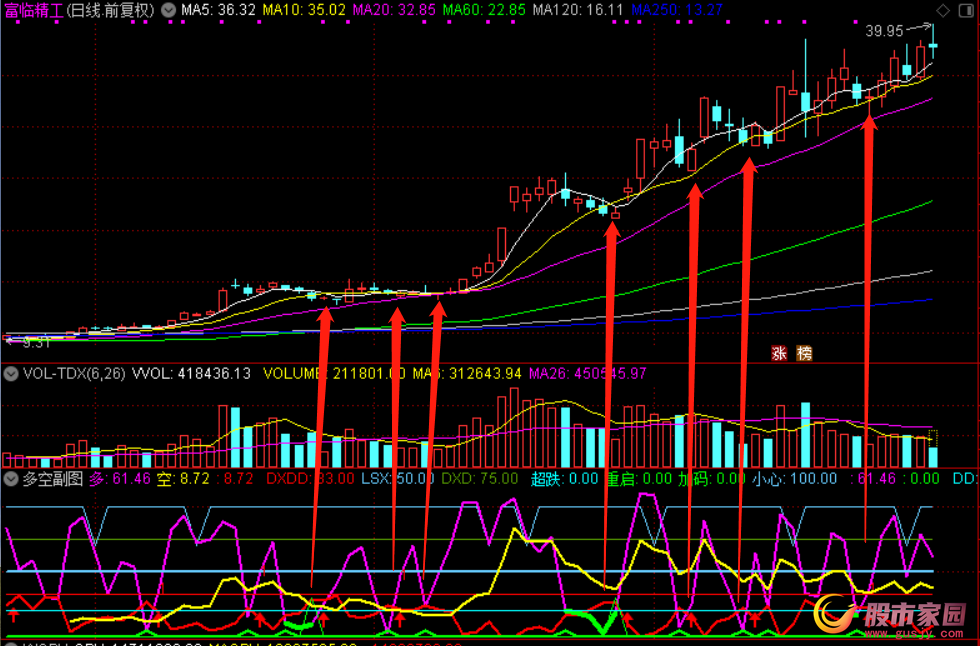Select the MA120 moving average label
This screenshot has width=980, height=646.
coord(578,10)
